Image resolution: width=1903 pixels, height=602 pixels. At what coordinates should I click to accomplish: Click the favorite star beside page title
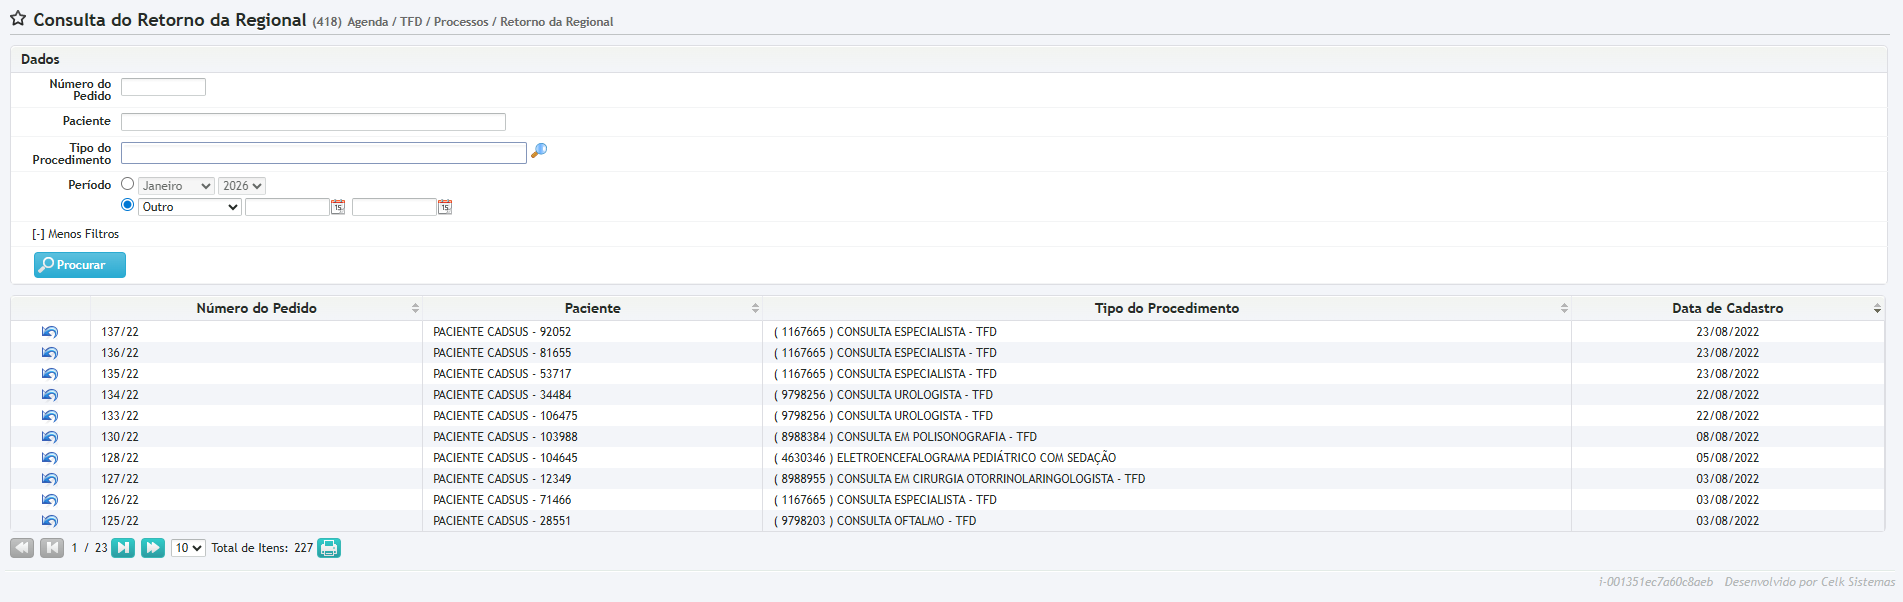pyautogui.click(x=18, y=19)
